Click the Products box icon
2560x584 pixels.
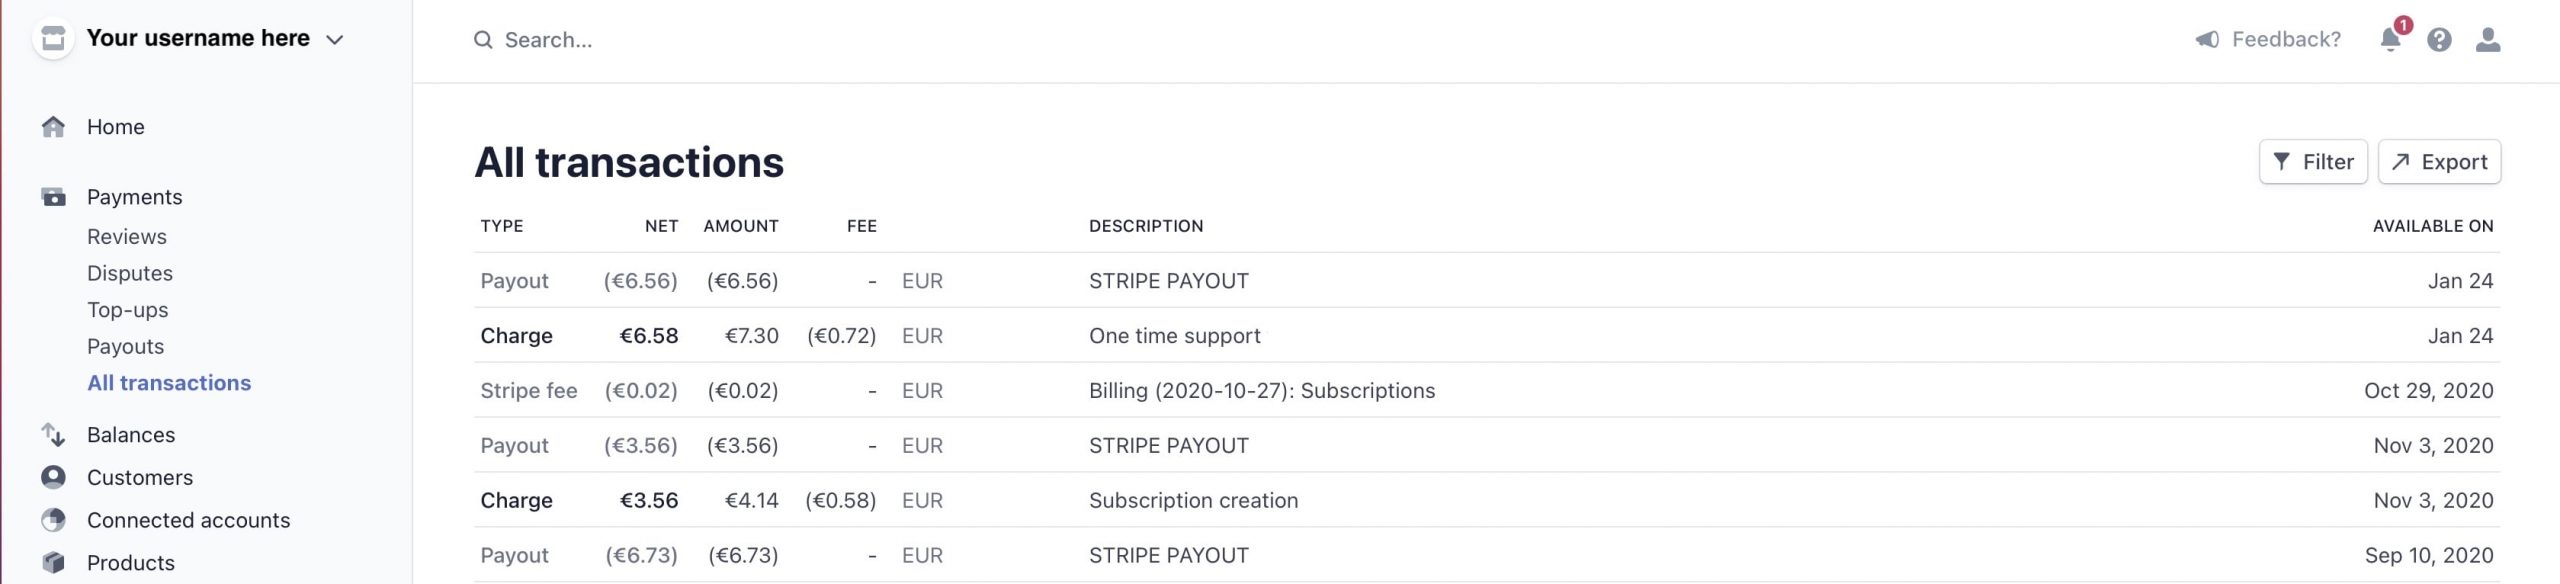pyautogui.click(x=54, y=562)
